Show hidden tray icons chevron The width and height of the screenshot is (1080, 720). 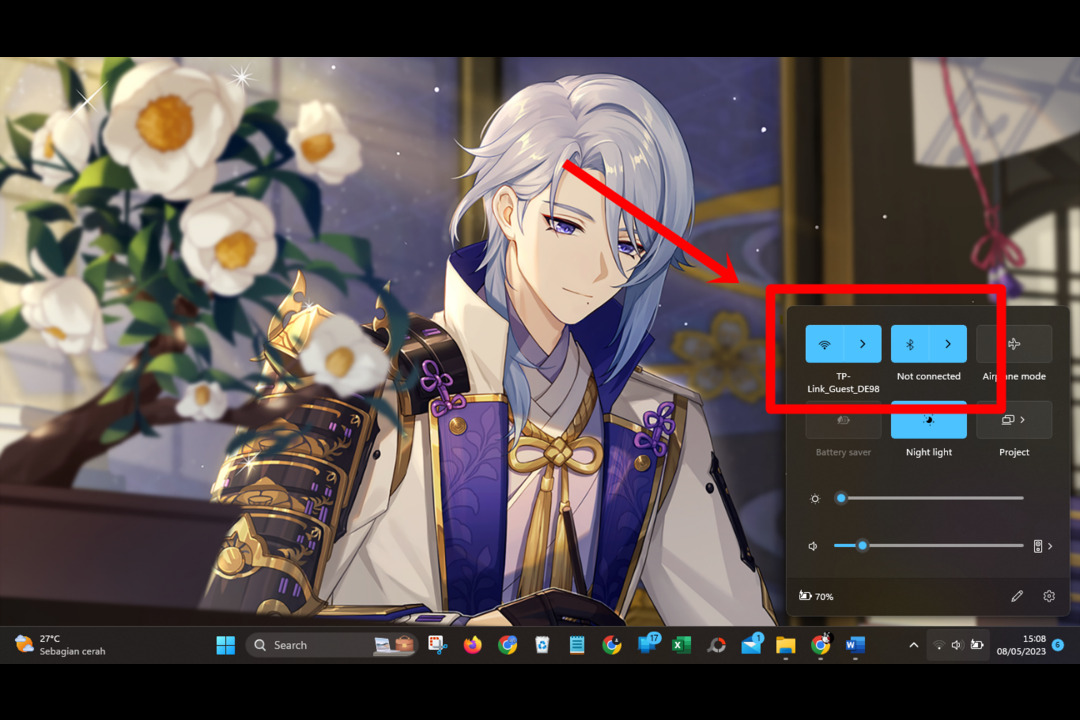[913, 645]
